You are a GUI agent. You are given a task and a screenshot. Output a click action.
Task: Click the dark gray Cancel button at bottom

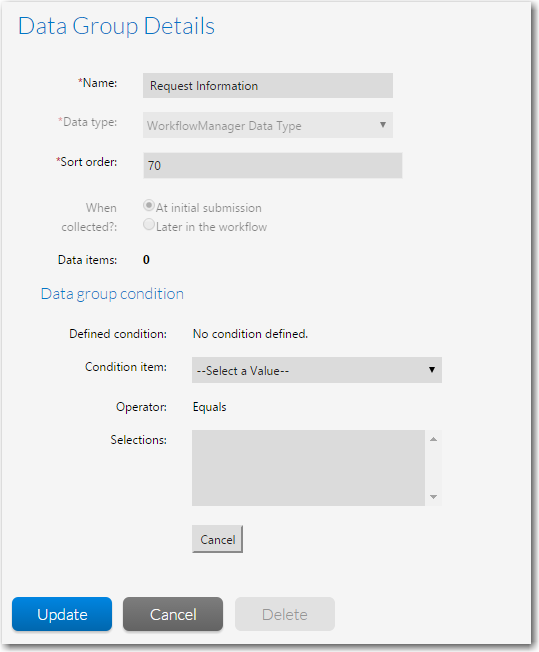(x=173, y=614)
